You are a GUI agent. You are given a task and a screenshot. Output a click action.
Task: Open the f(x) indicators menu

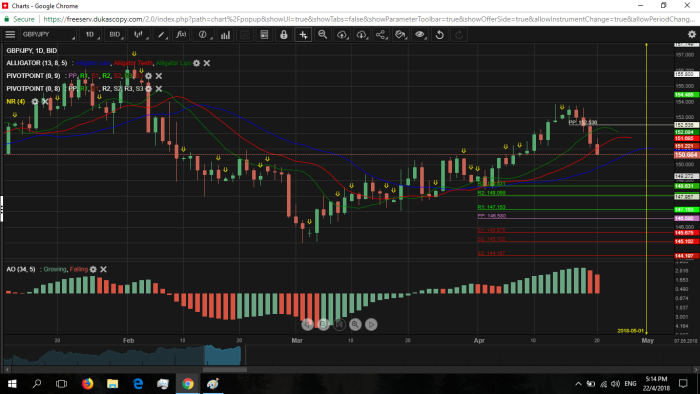[181, 34]
